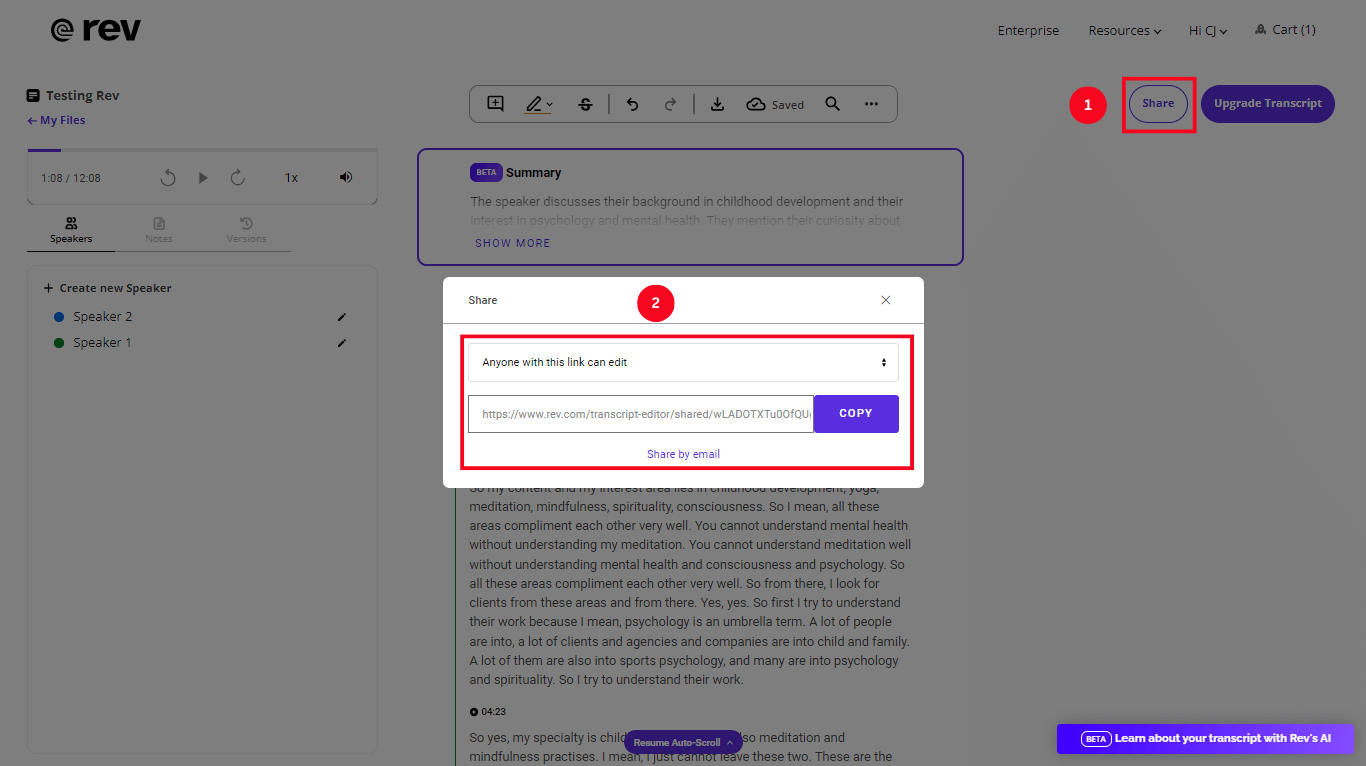
Task: Switch to the Notes tab
Action: [x=159, y=230]
